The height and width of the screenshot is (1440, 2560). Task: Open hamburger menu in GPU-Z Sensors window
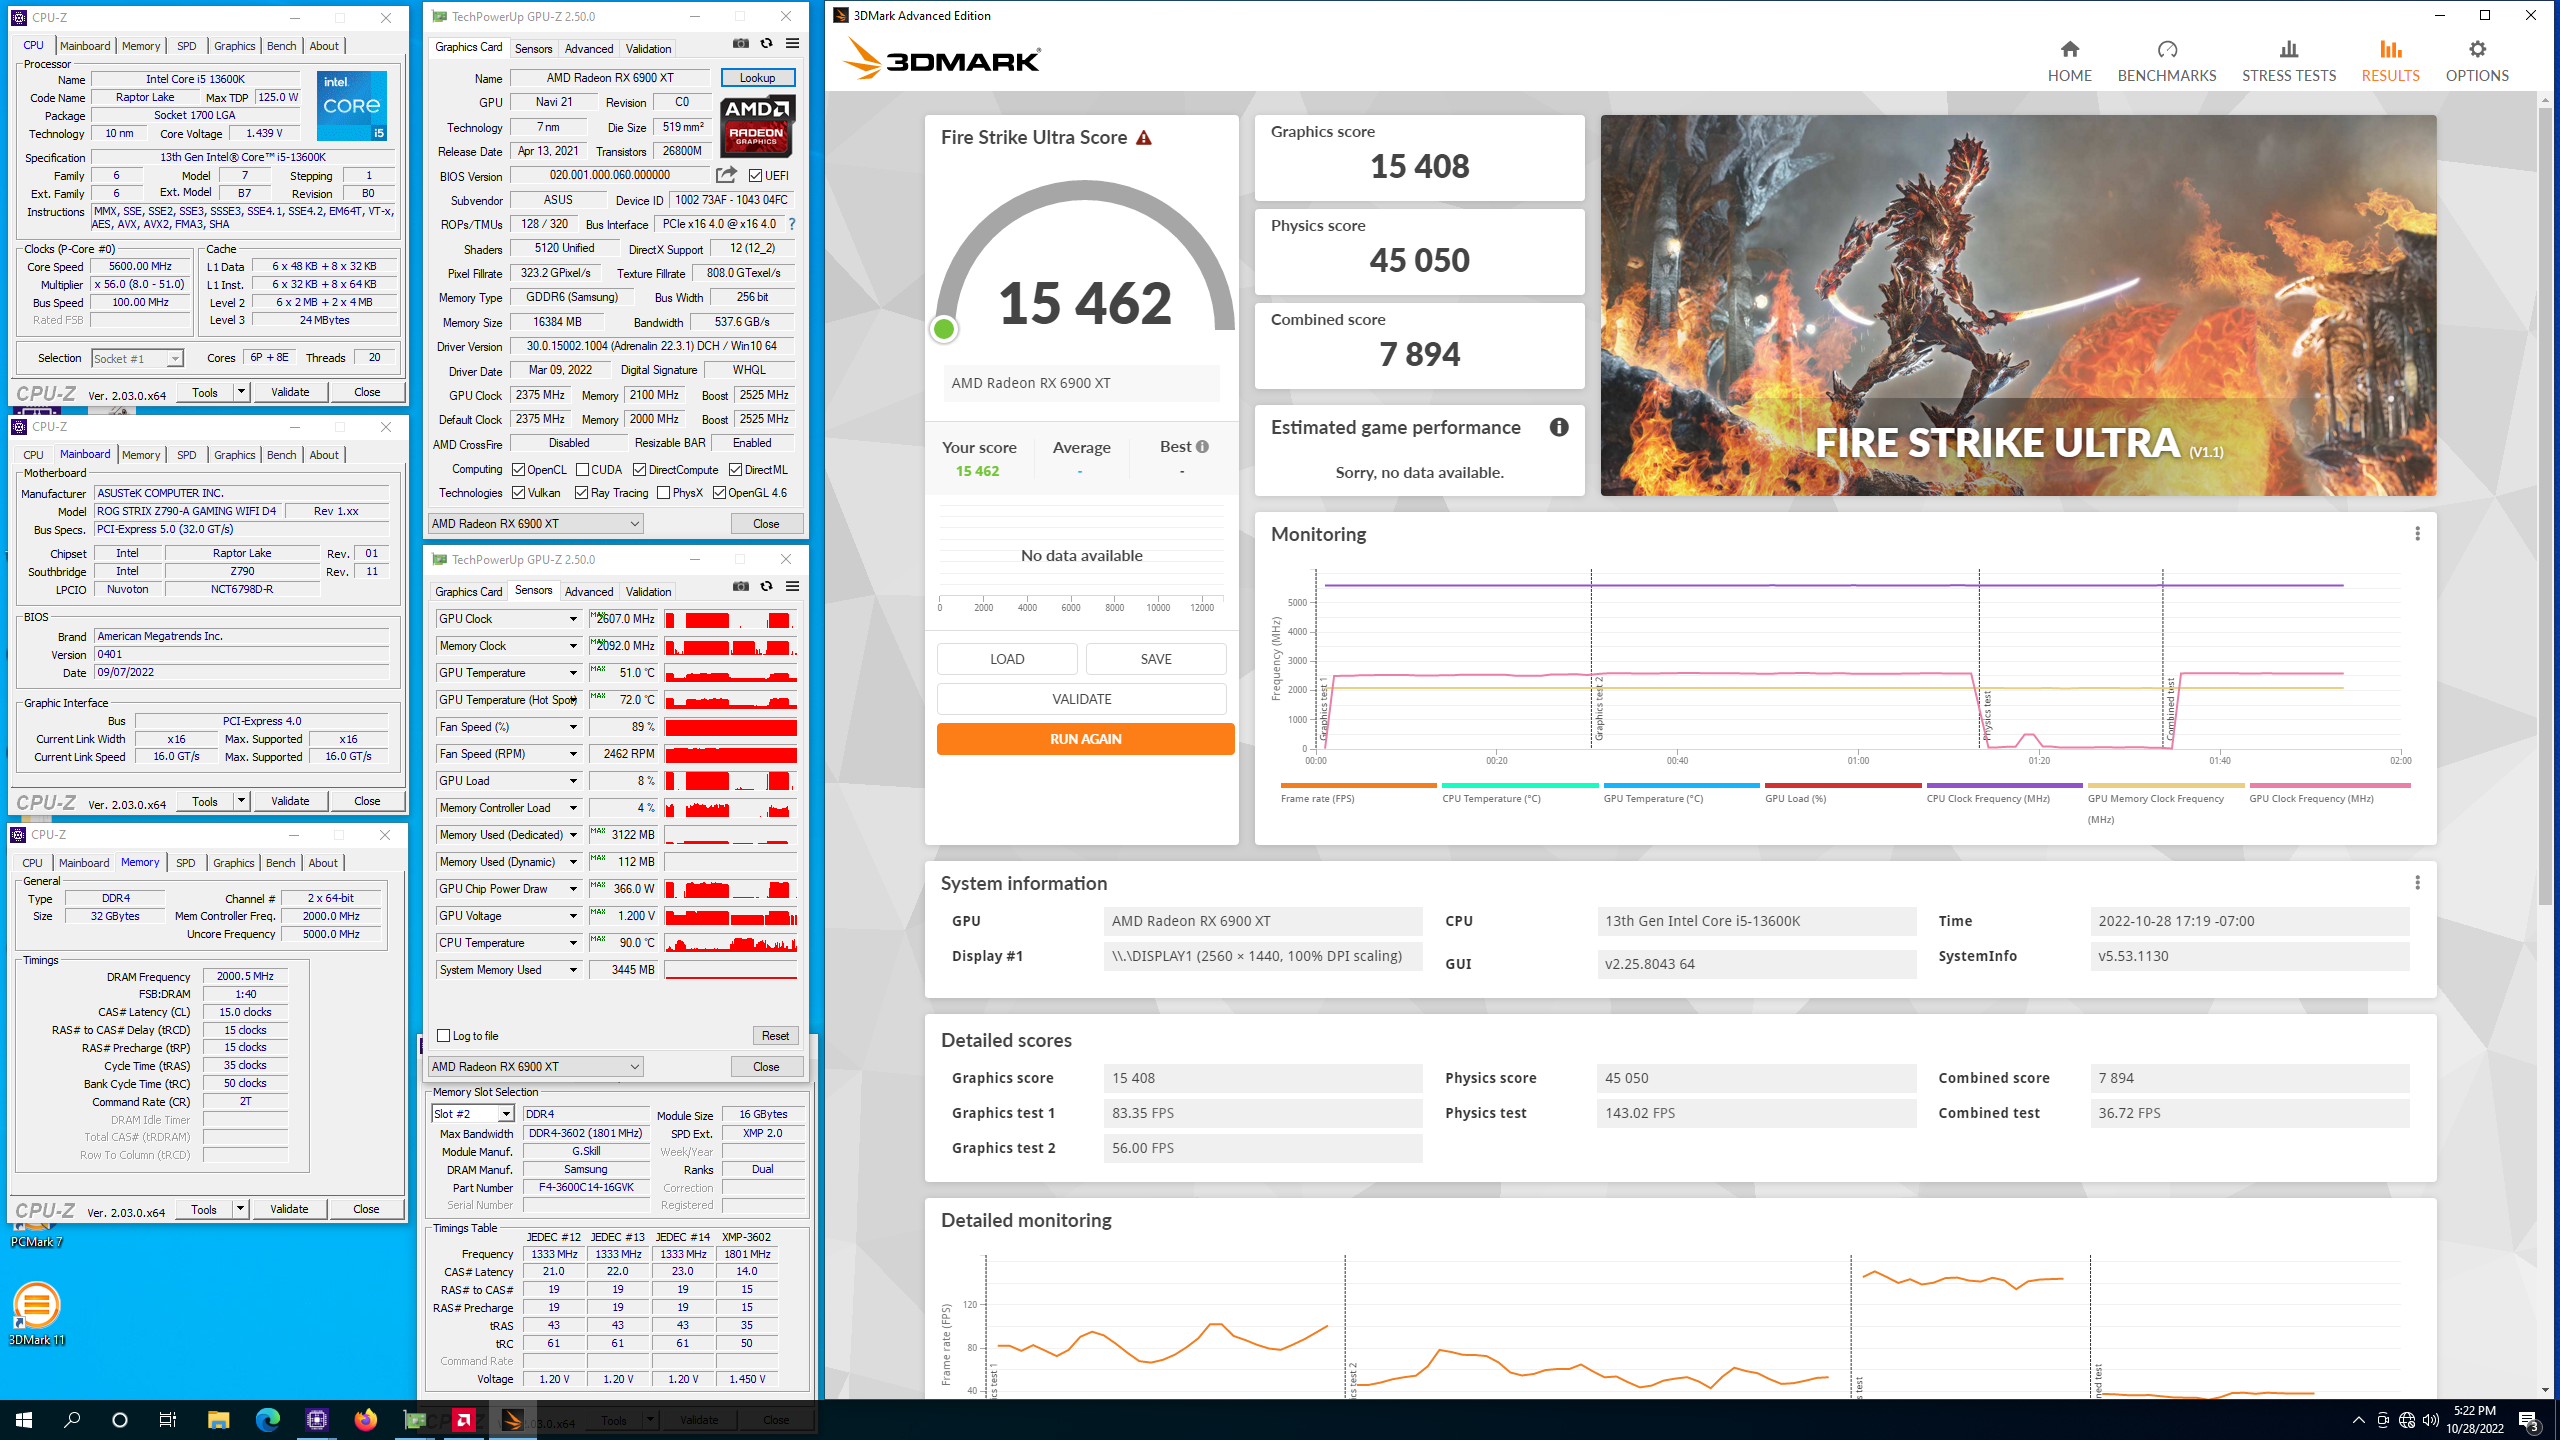click(792, 587)
